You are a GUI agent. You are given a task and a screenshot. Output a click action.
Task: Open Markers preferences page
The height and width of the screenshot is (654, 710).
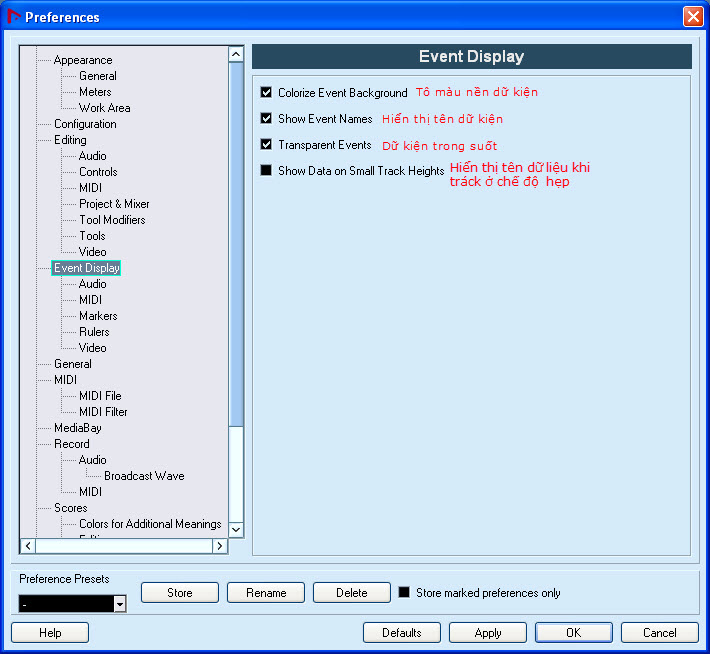(98, 316)
